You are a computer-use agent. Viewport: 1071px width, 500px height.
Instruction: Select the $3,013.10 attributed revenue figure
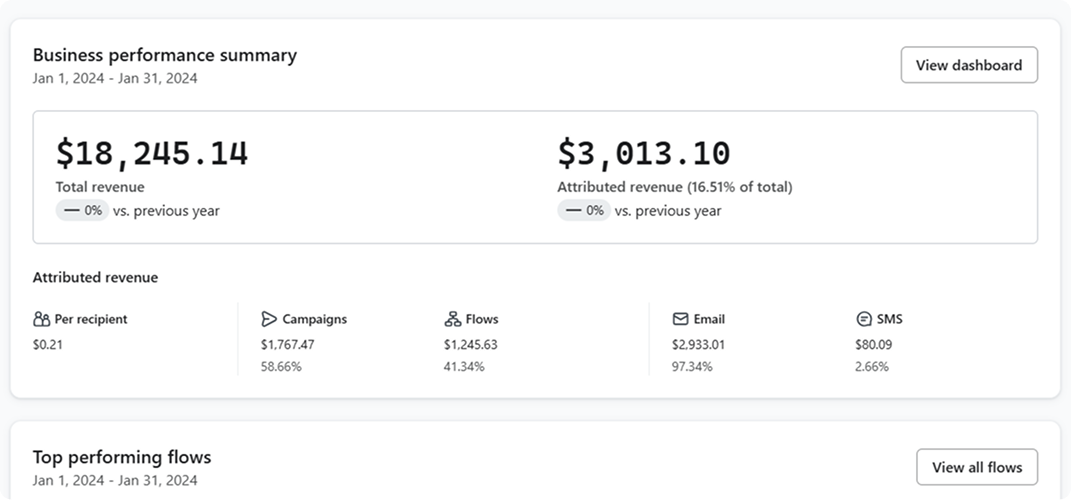click(643, 153)
